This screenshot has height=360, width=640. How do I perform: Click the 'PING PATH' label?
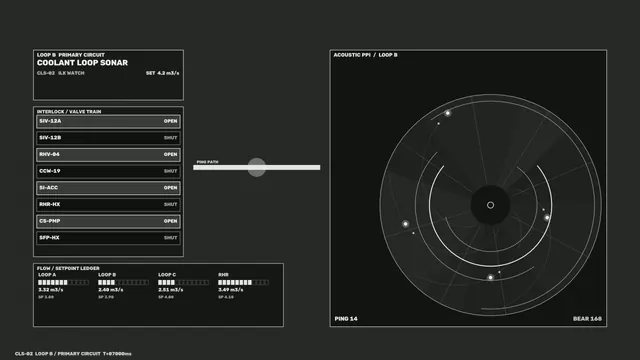[x=207, y=162]
